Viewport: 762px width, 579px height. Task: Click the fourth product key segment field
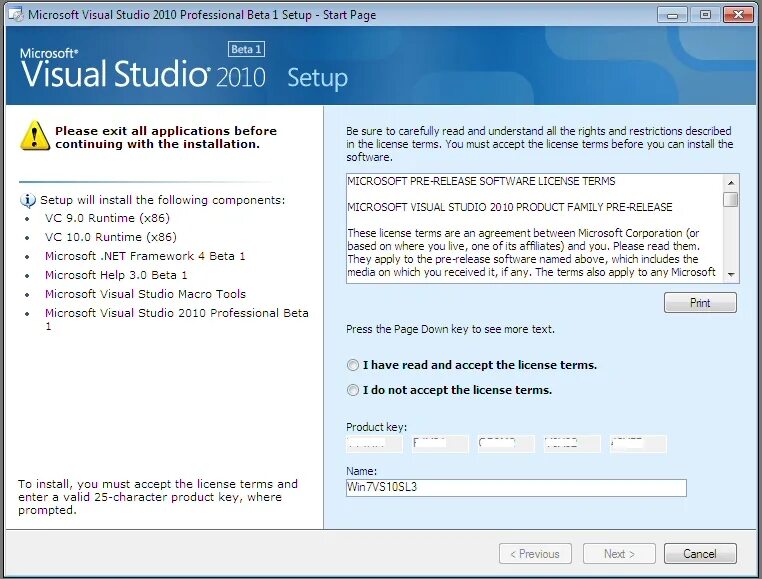(x=572, y=444)
